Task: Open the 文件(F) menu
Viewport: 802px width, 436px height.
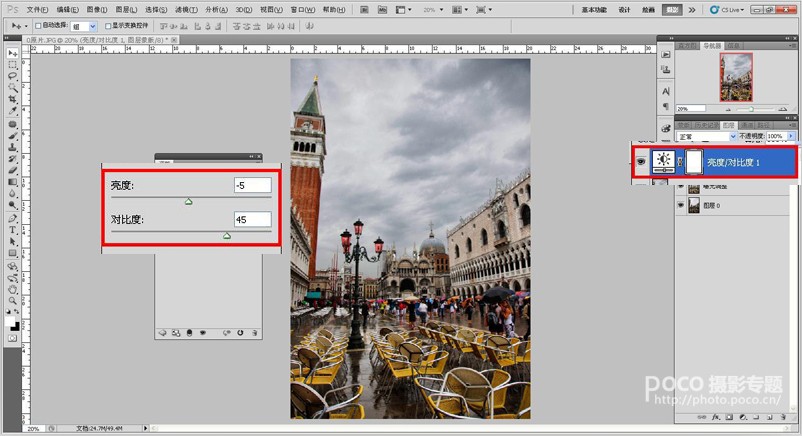Action: 37,10
